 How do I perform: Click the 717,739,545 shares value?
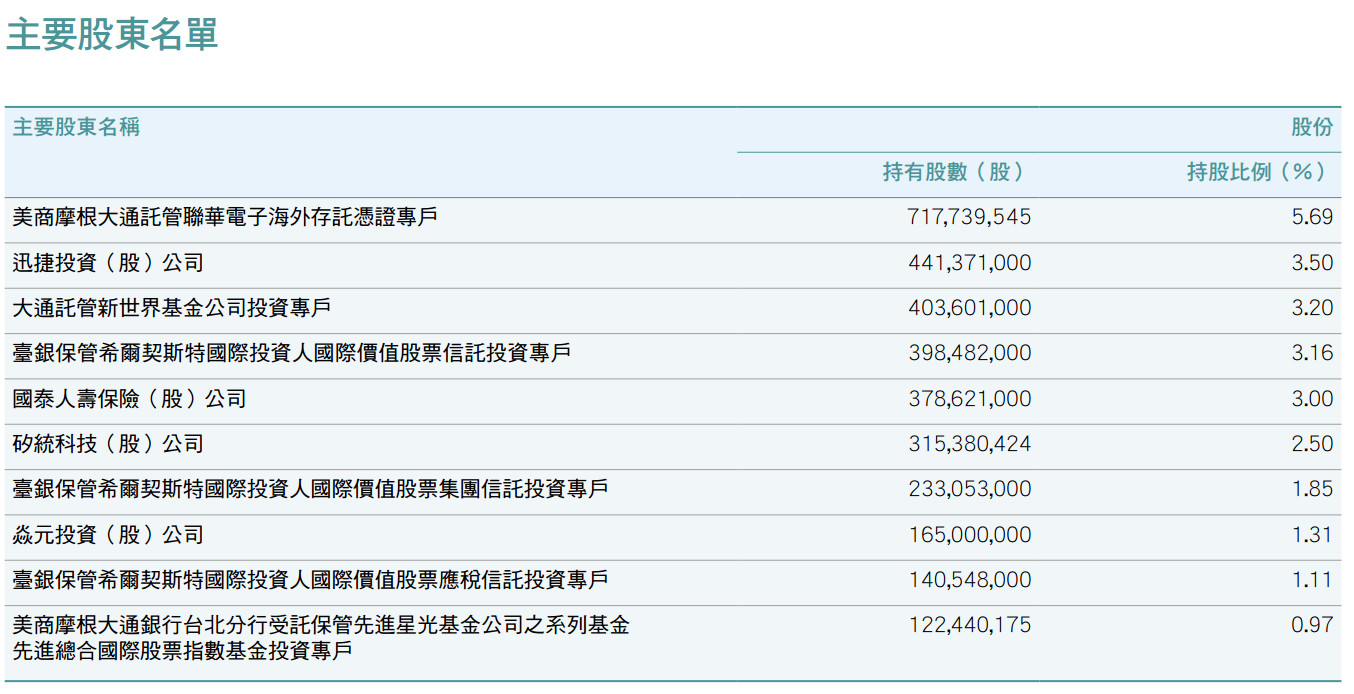tap(969, 217)
